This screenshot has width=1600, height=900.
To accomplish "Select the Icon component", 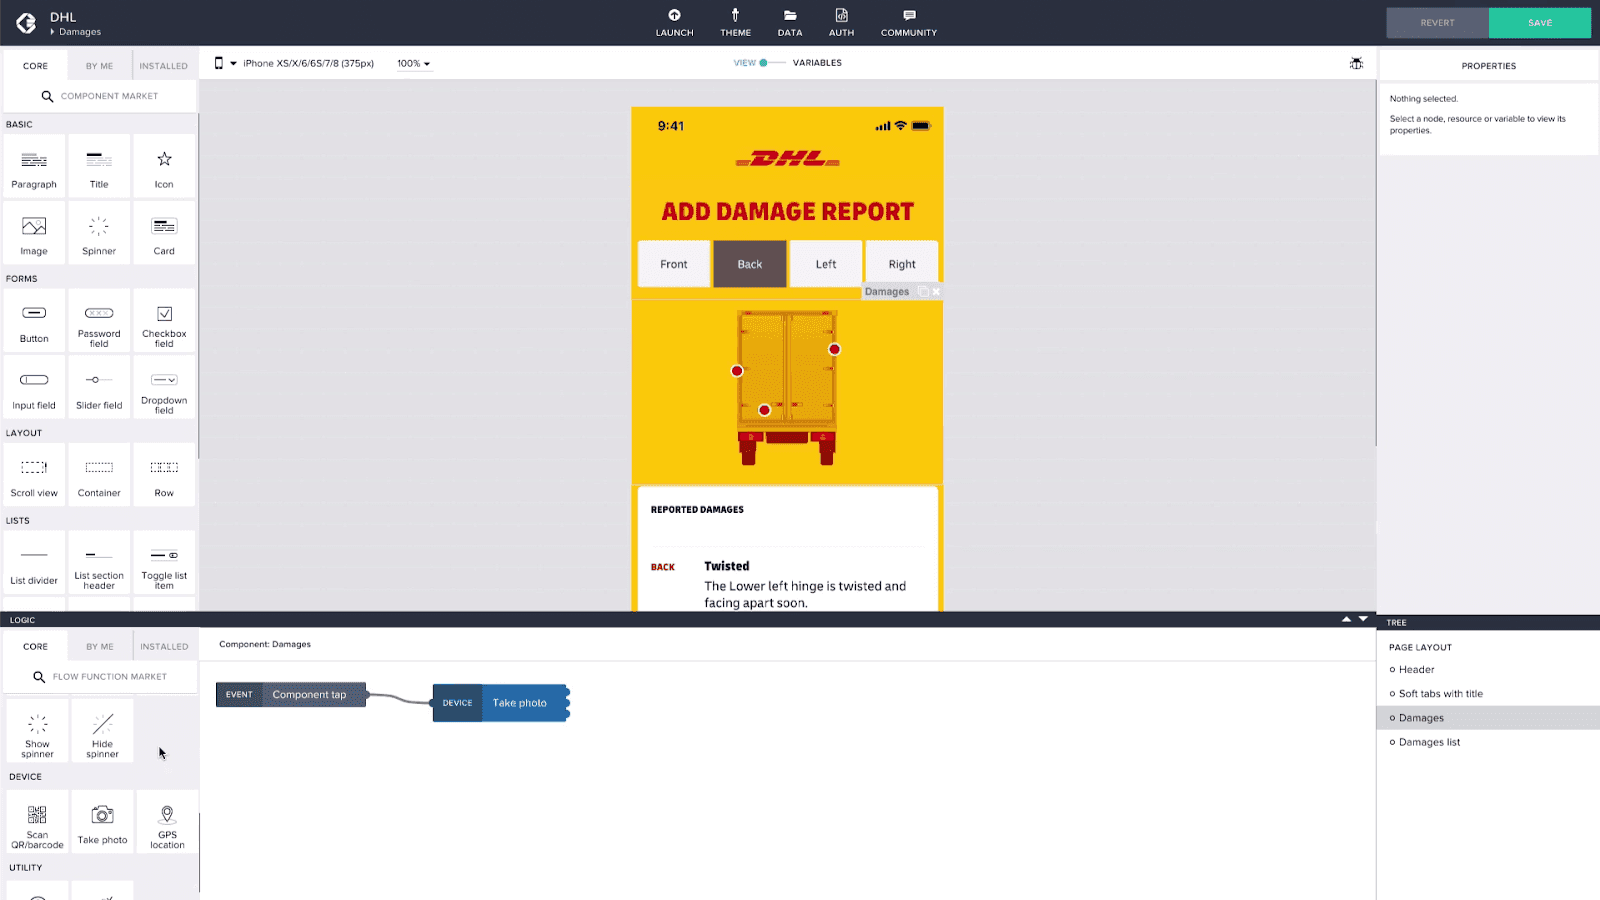I will 164,167.
